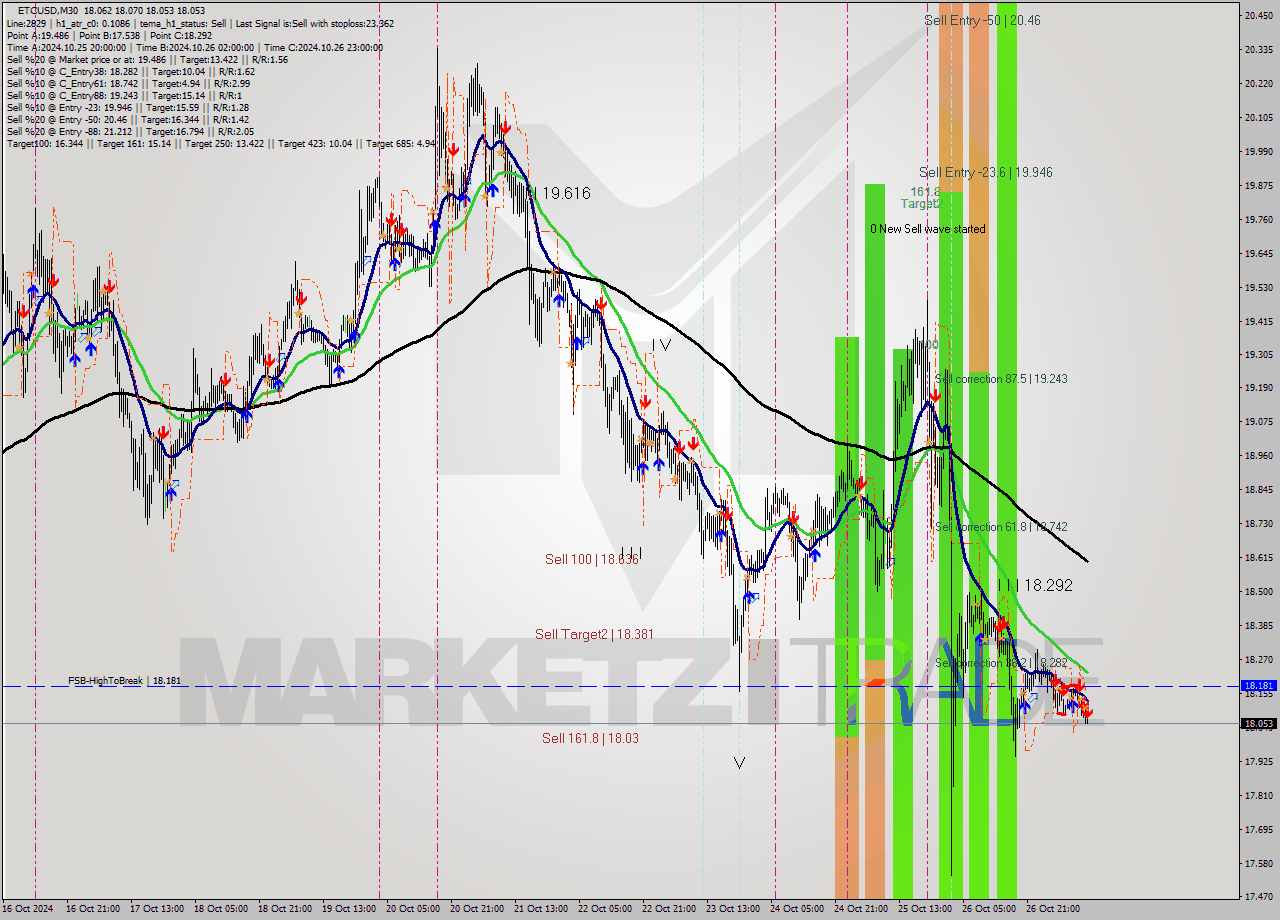Click the blue price tag 18.181

(x=1258, y=686)
